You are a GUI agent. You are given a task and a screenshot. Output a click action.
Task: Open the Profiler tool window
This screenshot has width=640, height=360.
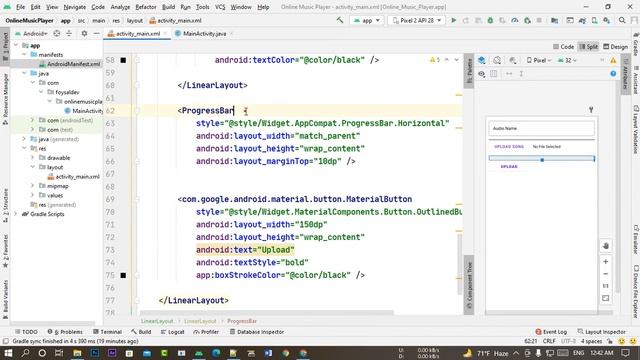click(206, 332)
